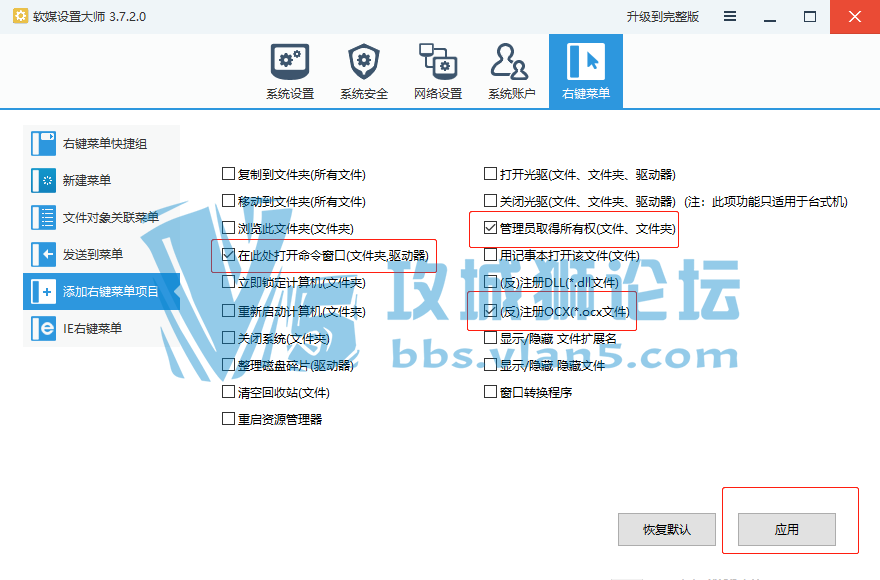This screenshot has width=880, height=580.
Task: Select 添加右键菜单项目 in sidebar
Action: coord(102,291)
